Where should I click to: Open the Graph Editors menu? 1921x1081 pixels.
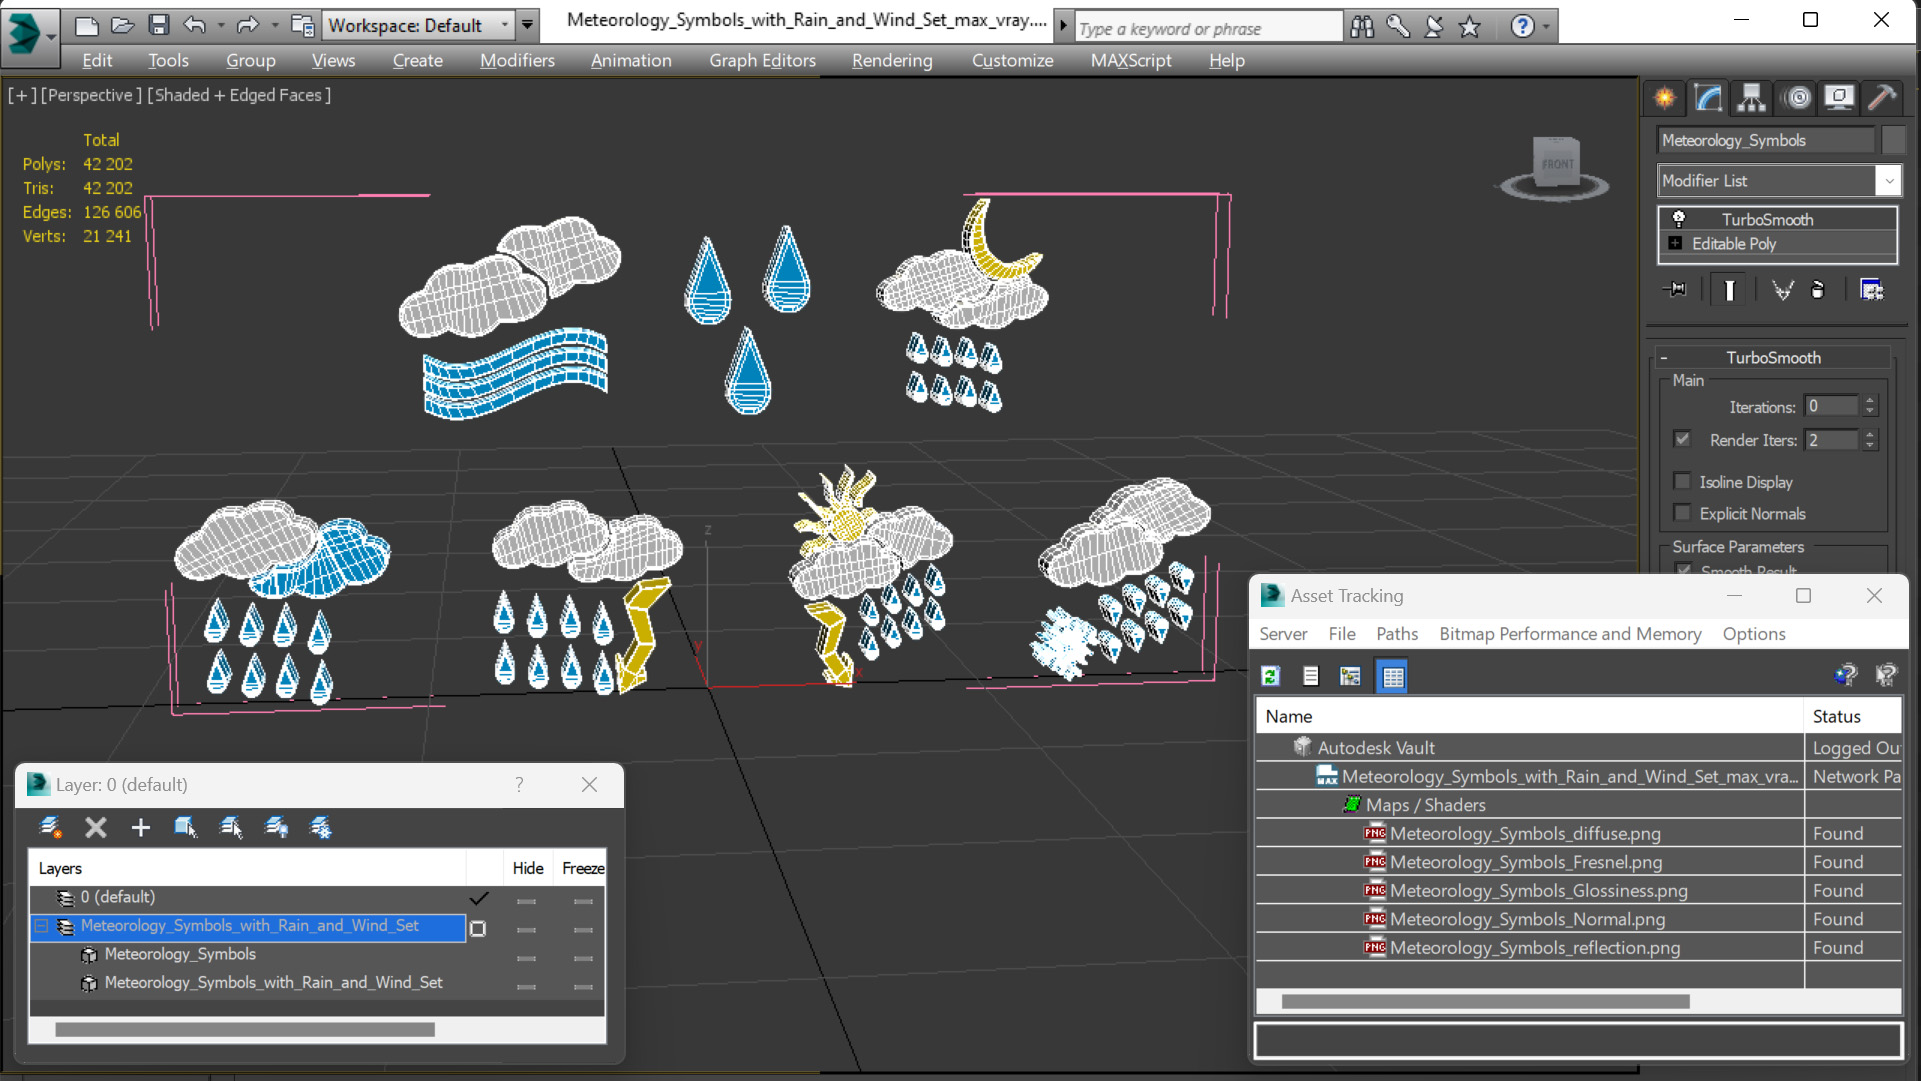(760, 59)
